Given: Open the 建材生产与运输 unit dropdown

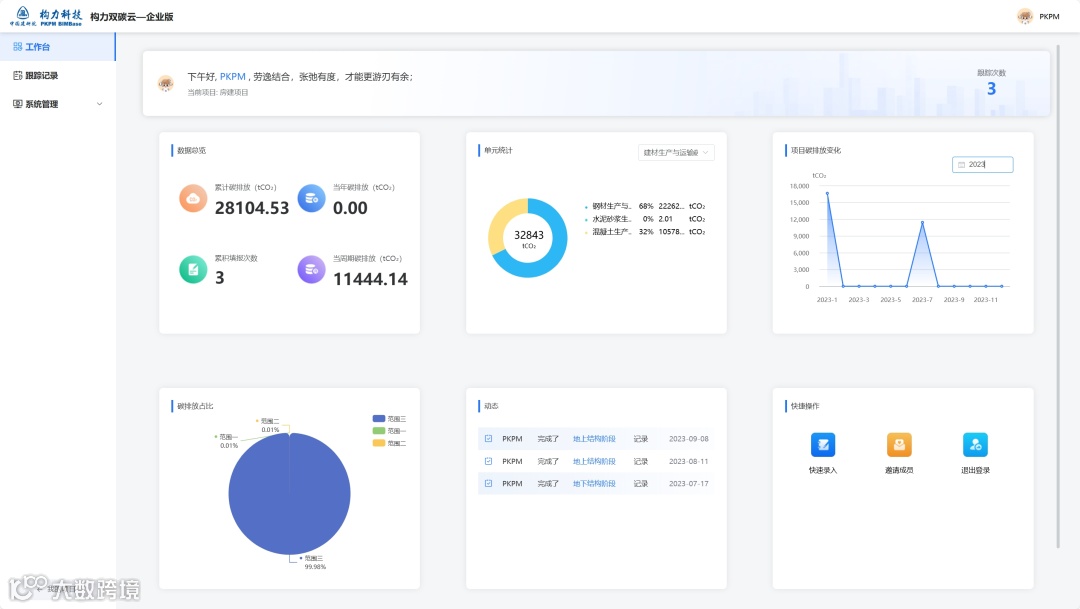Looking at the screenshot, I should [x=676, y=152].
